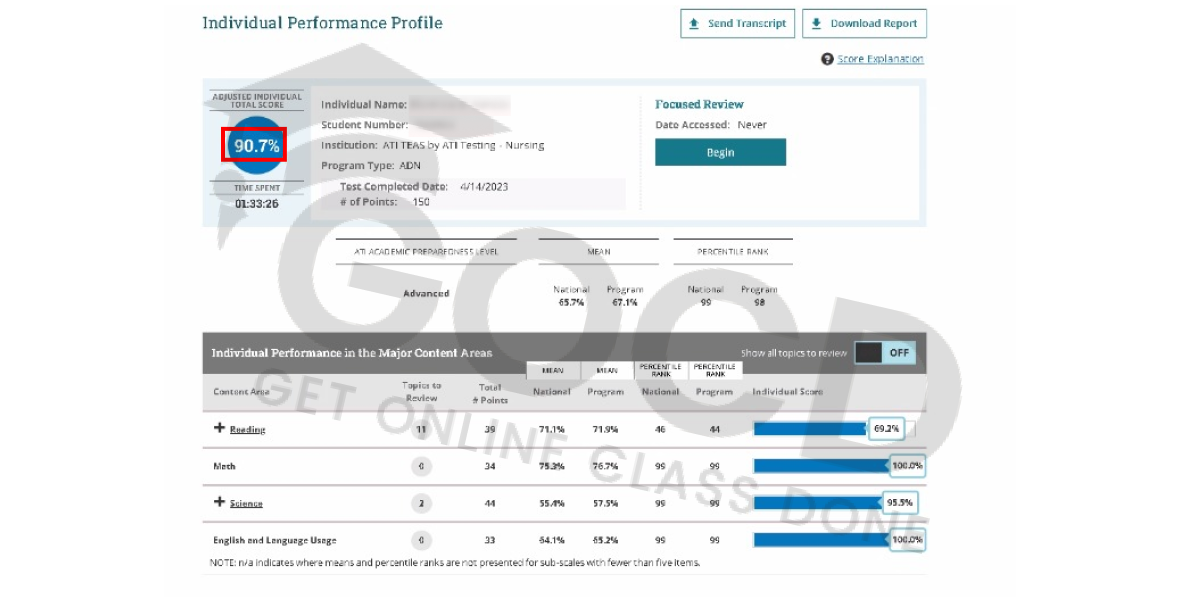1180x597 pixels.
Task: Open the Reading content area link
Action: pos(247,430)
